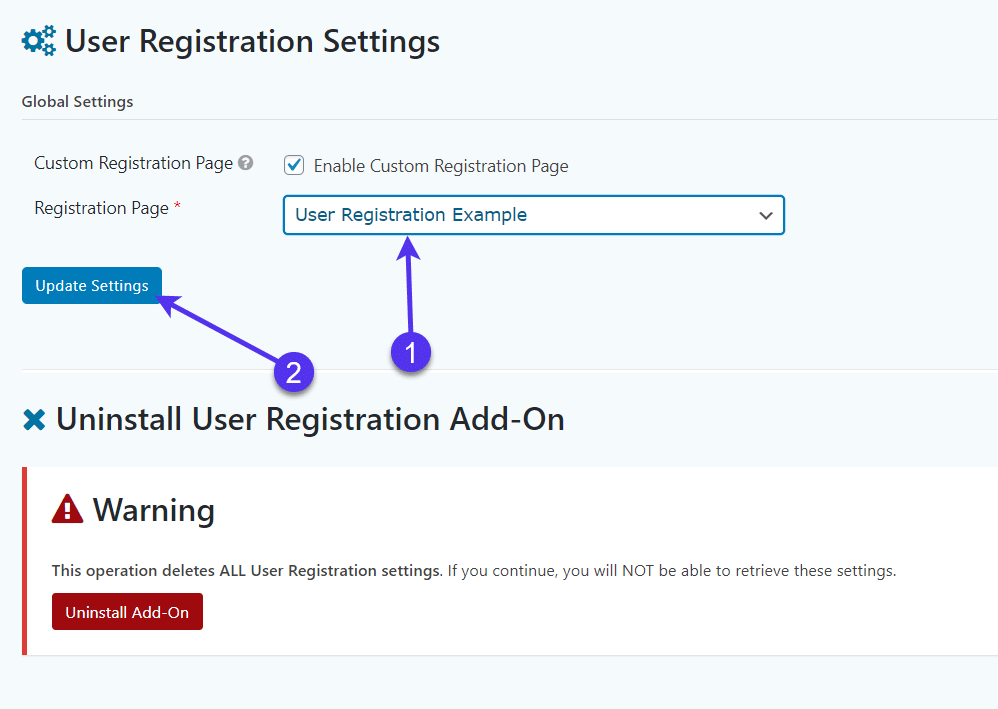
Task: Click the Warning heading text
Action: point(153,510)
